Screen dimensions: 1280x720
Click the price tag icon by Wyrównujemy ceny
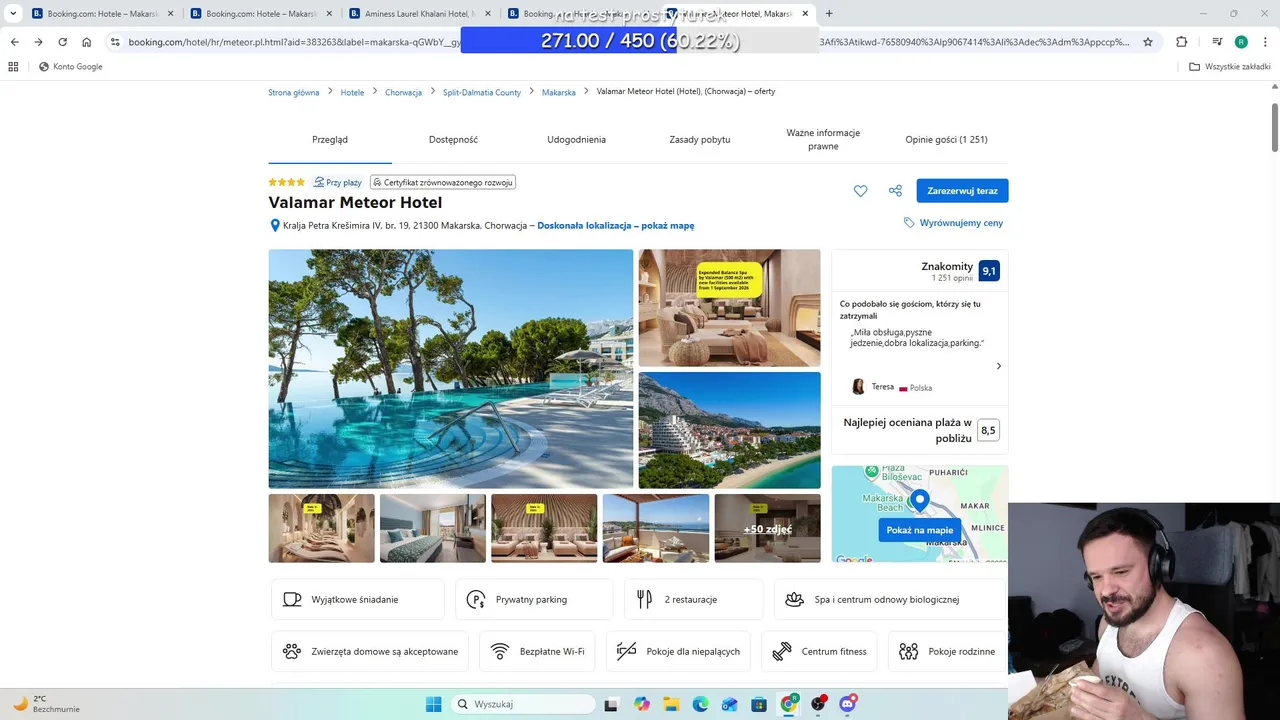909,223
